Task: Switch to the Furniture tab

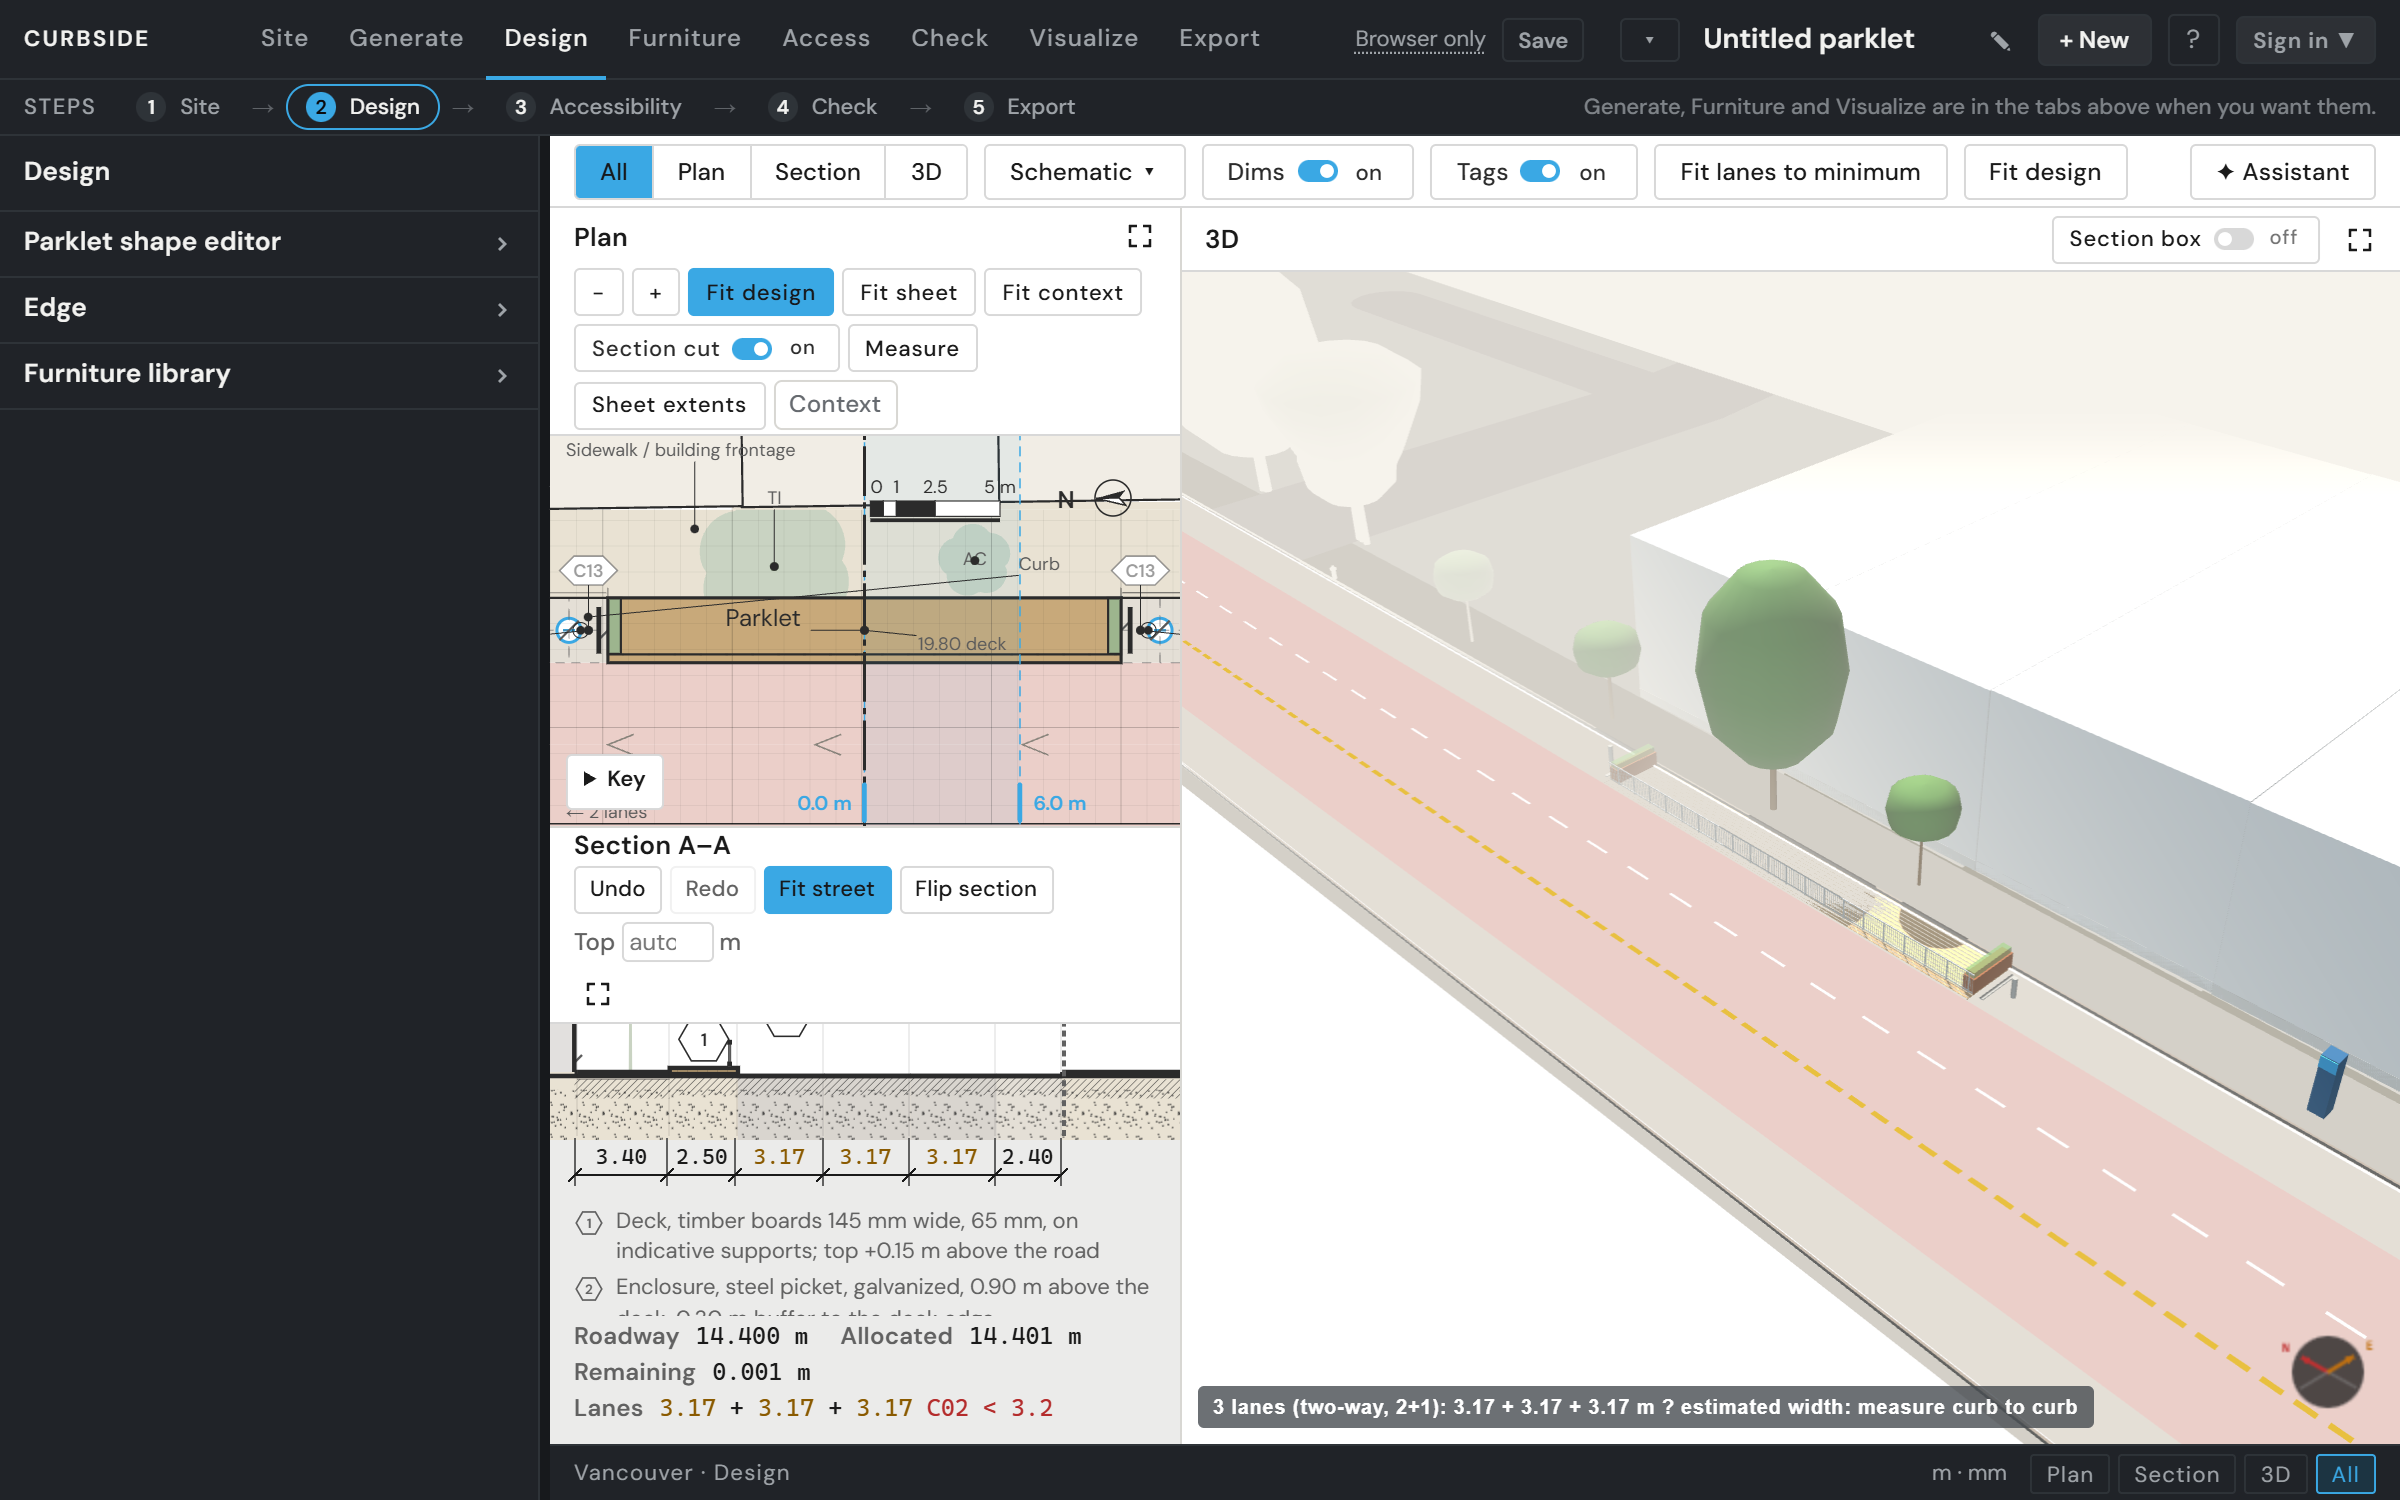Action: [x=684, y=38]
